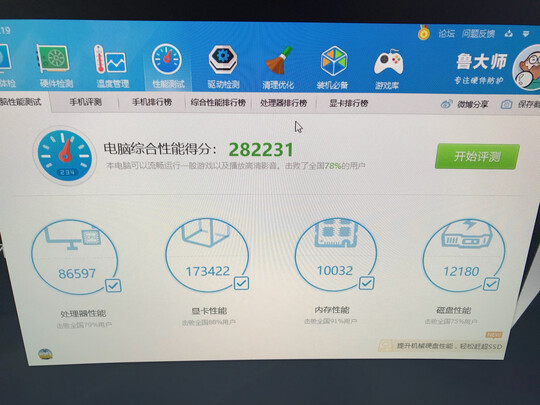This screenshot has height=405, width=540.
Task: Uncheck the 内存性能 score checkbox
Action: coord(366,283)
